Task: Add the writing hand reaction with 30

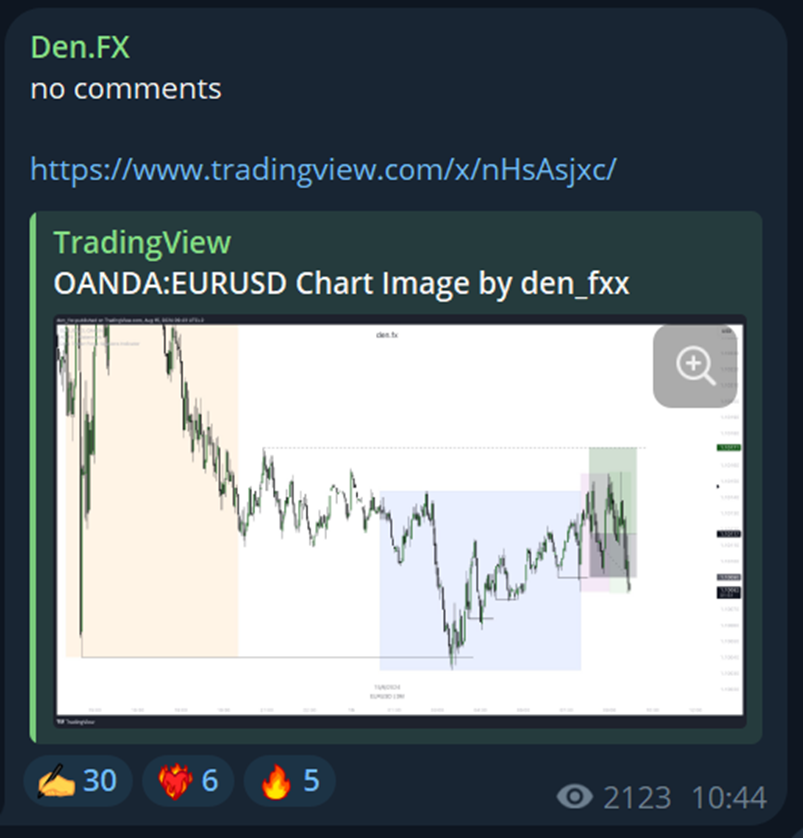Action: tap(78, 781)
